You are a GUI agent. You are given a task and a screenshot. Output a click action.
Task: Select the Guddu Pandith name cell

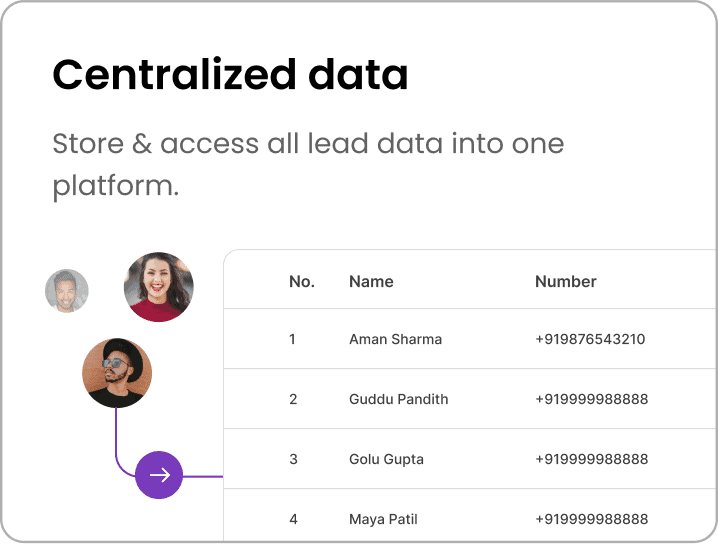(398, 399)
